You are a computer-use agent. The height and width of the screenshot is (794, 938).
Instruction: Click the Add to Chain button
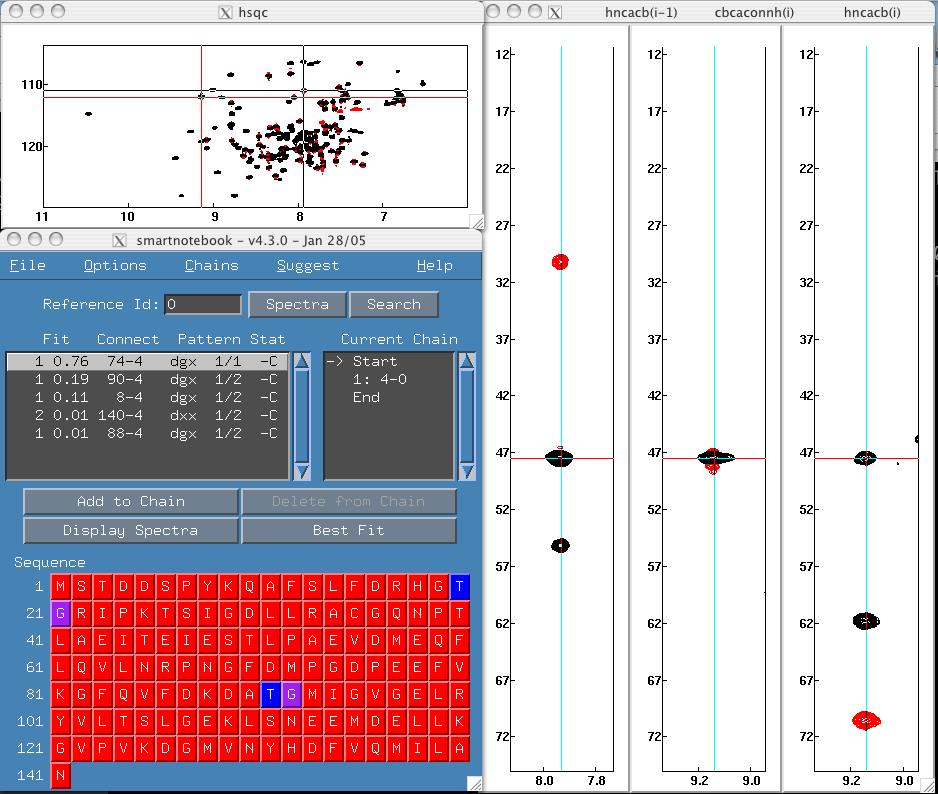[131, 501]
